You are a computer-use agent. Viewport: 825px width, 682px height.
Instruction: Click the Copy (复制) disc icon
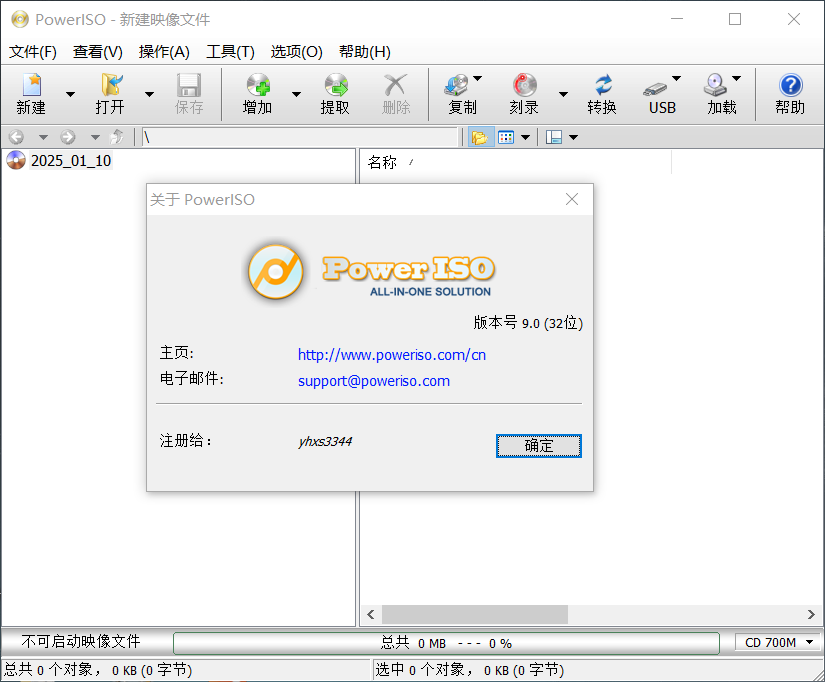(x=456, y=85)
